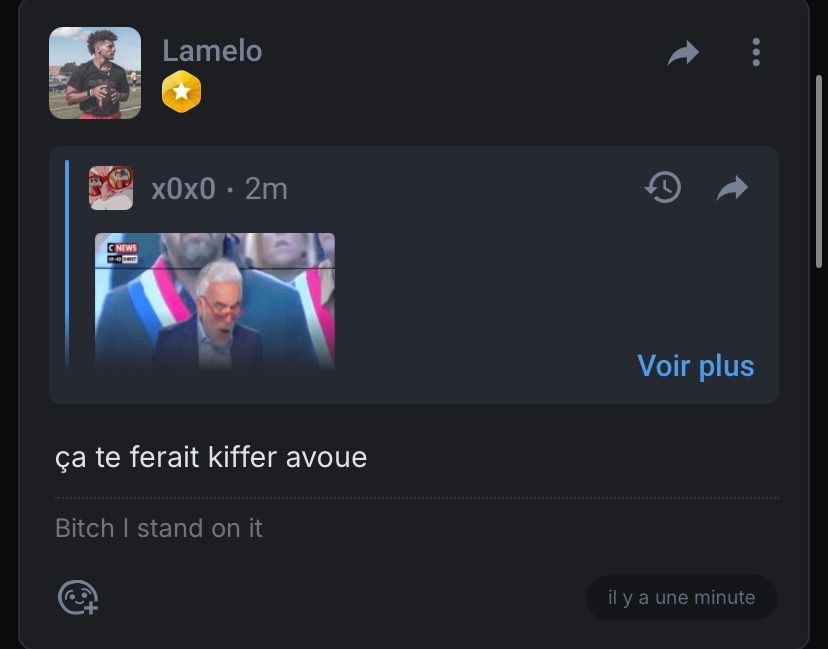Click the "il y a une minute" timestamp

pyautogui.click(x=681, y=598)
